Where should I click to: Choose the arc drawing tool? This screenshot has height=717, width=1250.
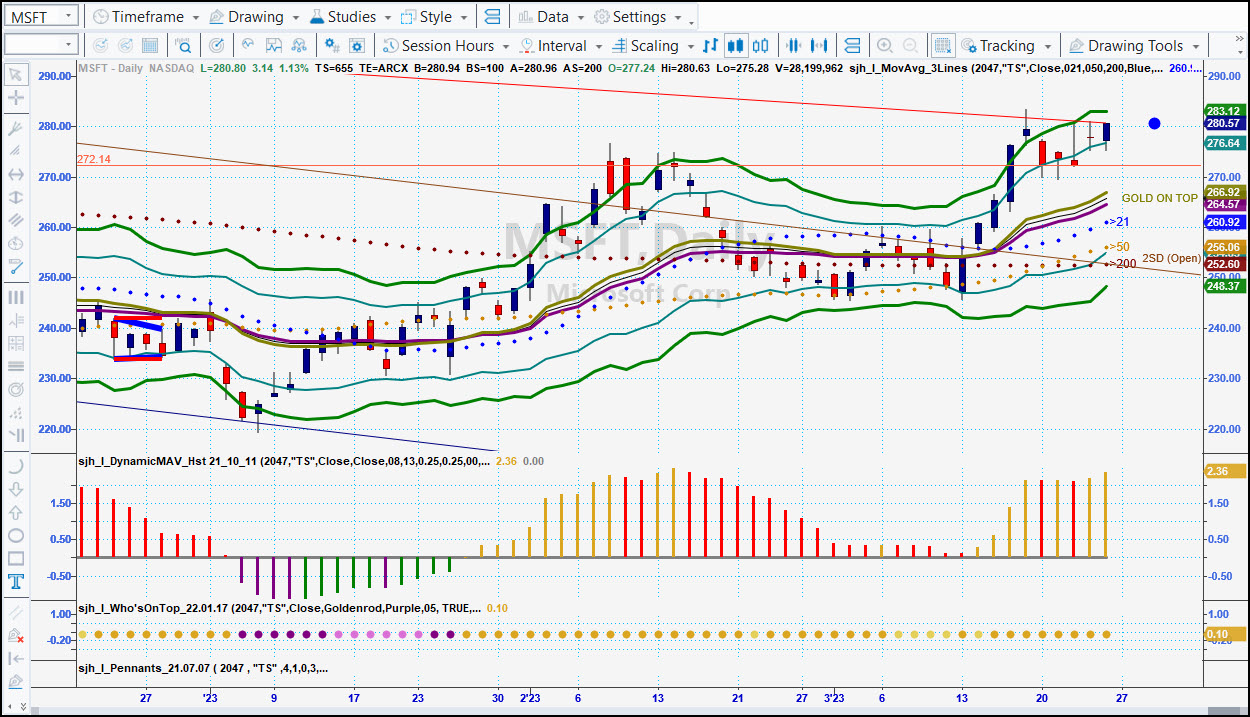point(16,466)
